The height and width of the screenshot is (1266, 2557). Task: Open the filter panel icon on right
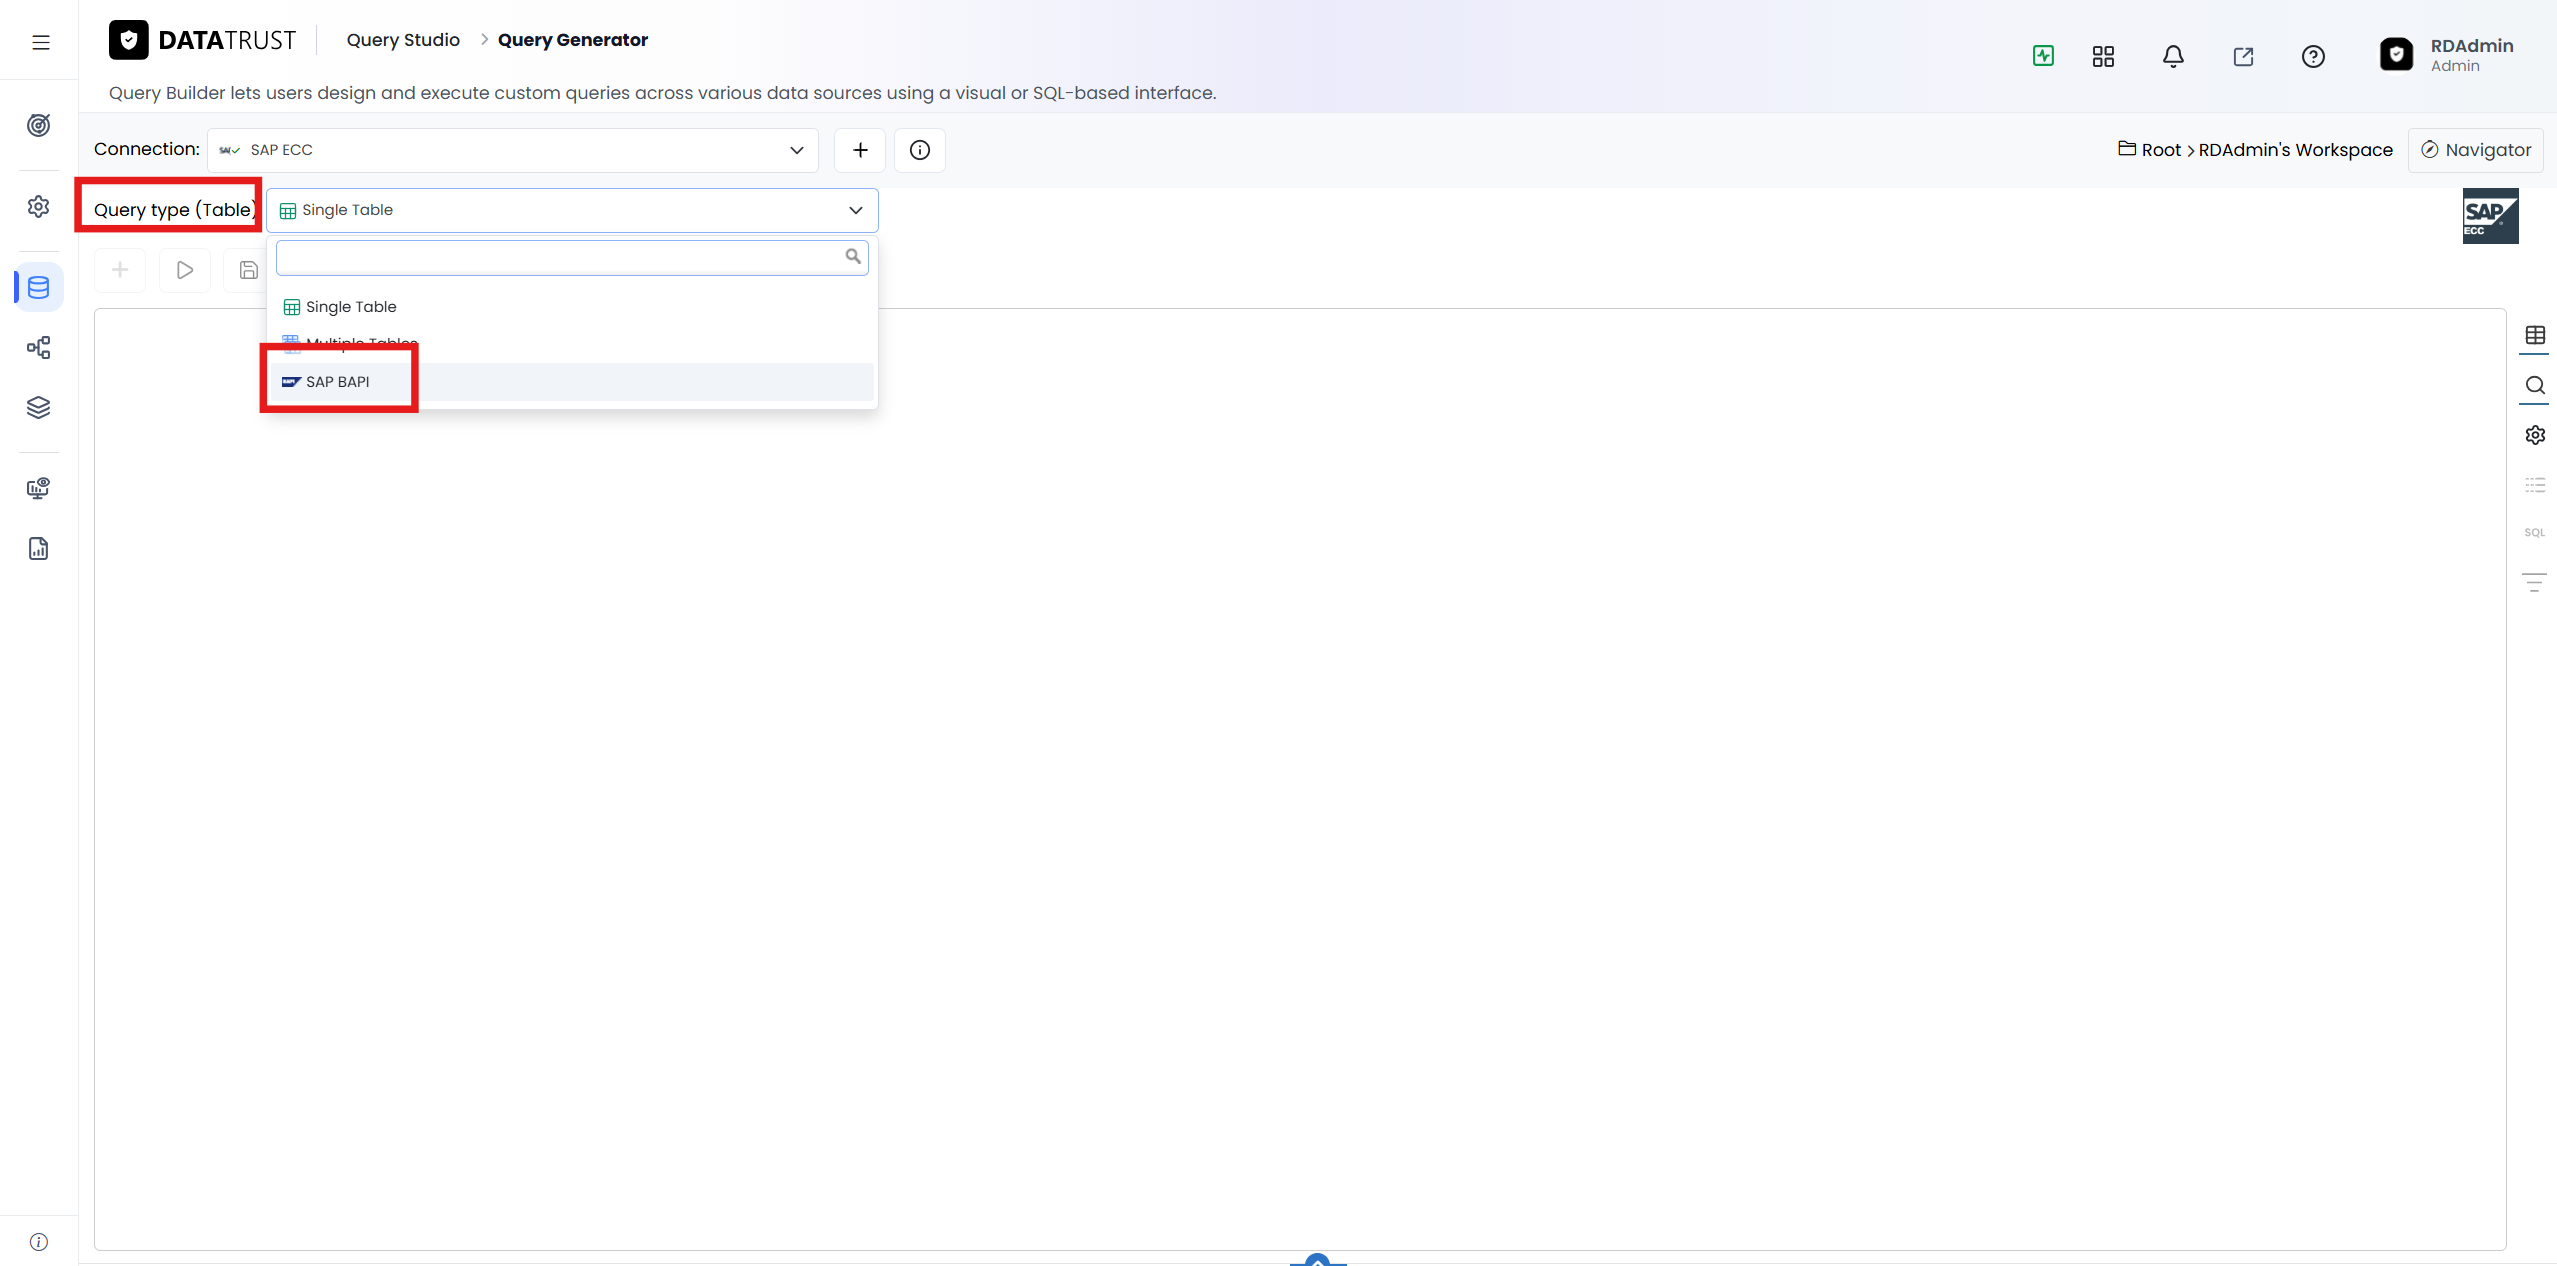click(x=2535, y=583)
